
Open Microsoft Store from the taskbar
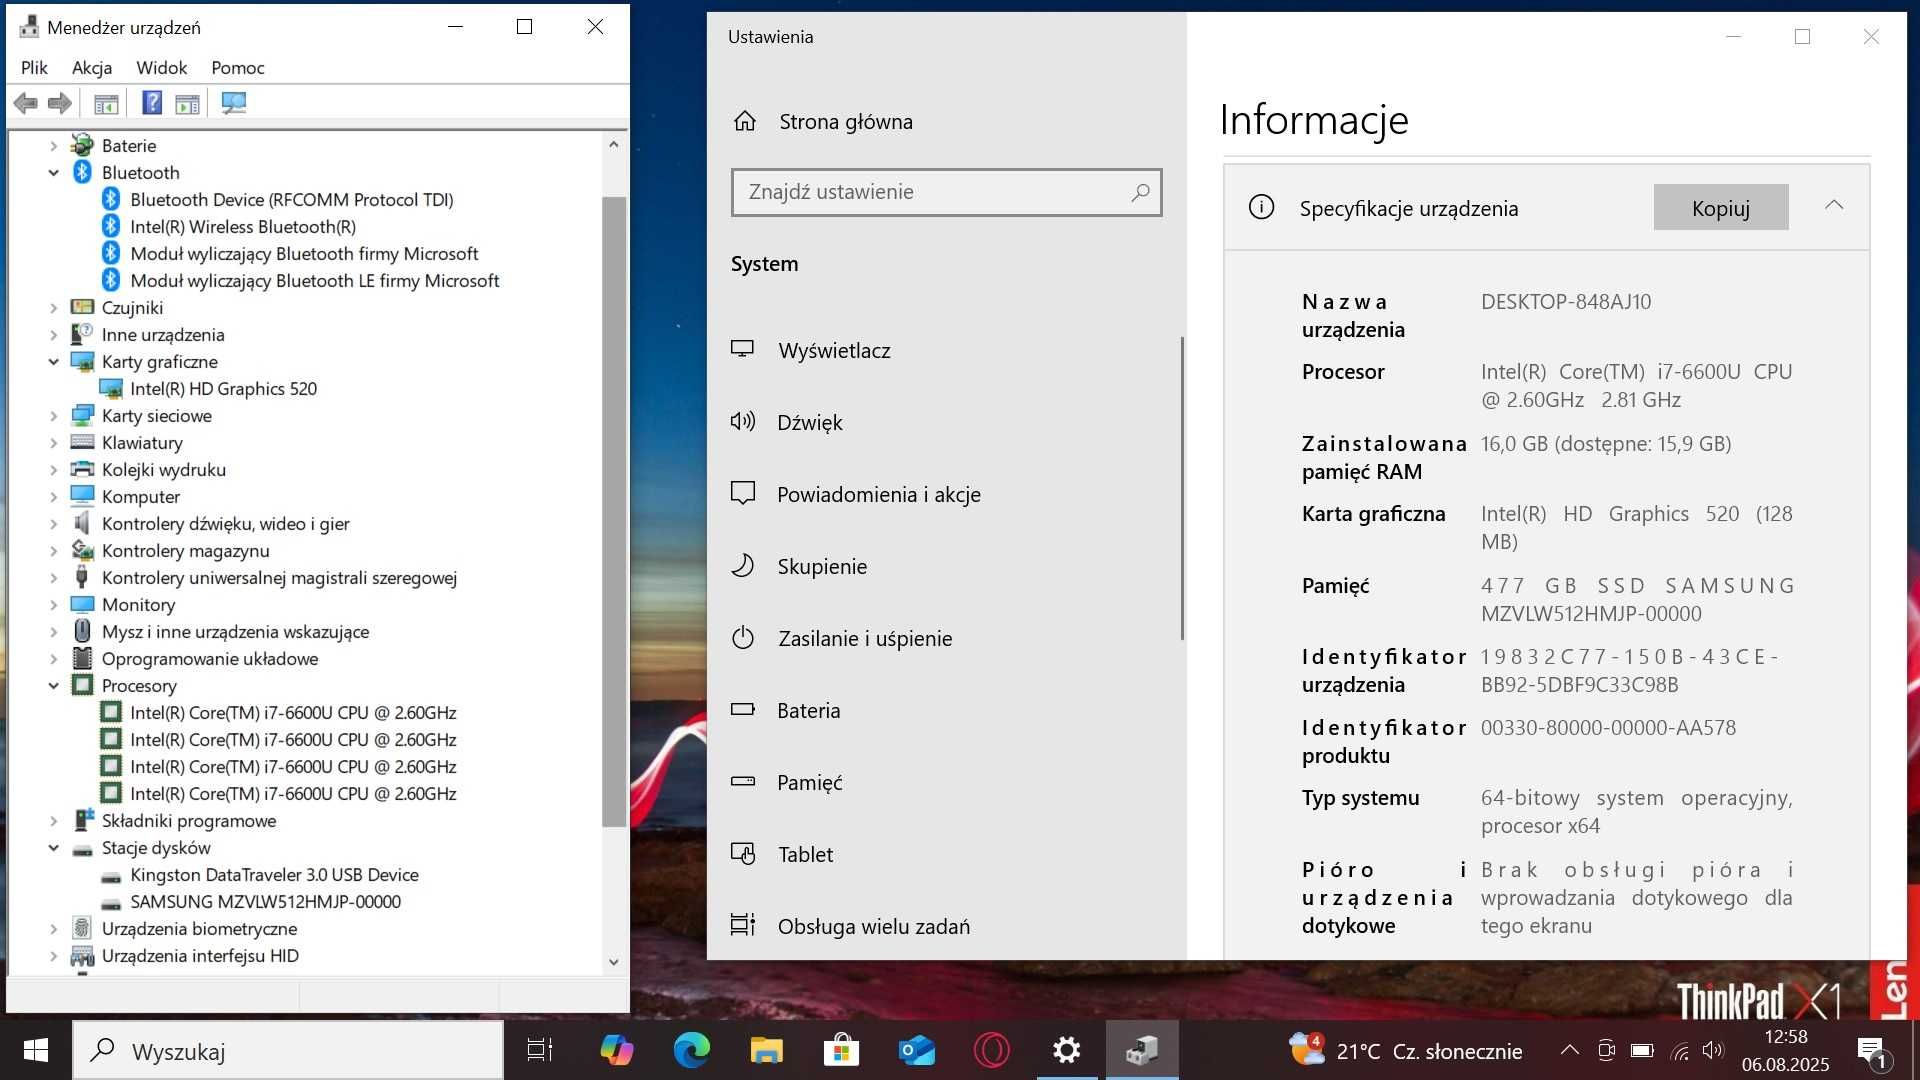pos(841,1050)
